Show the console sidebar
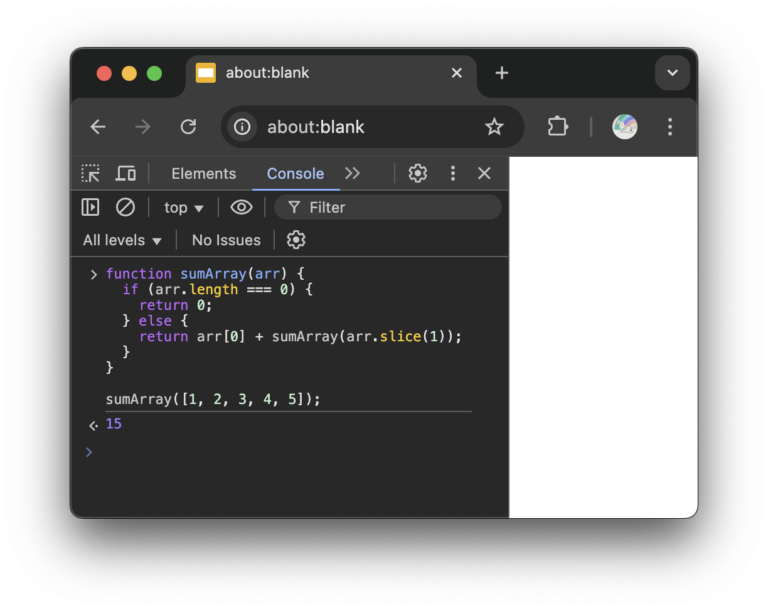Screen dimensions: 768x611 90,207
